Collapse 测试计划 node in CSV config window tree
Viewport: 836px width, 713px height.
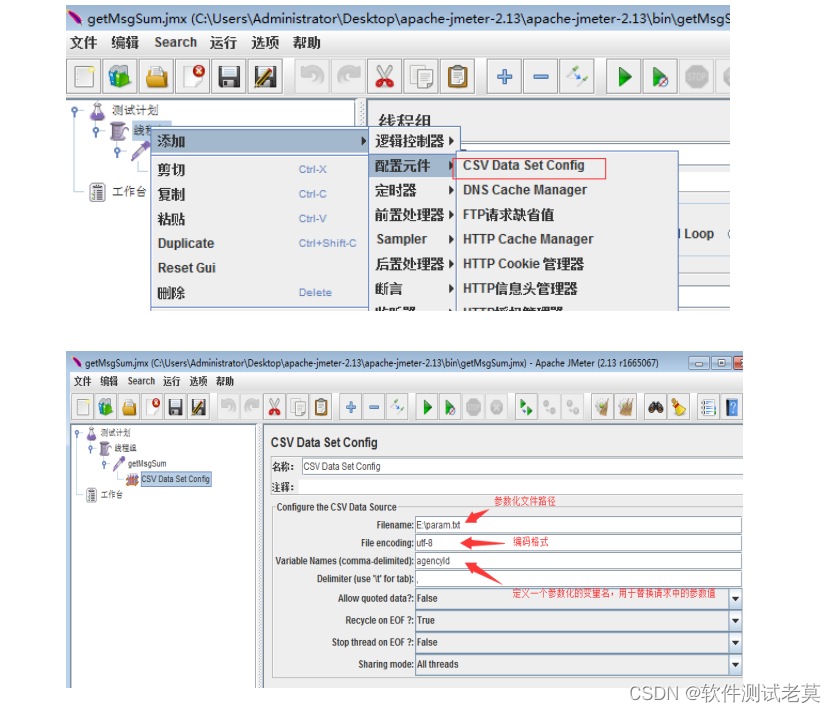click(x=77, y=433)
